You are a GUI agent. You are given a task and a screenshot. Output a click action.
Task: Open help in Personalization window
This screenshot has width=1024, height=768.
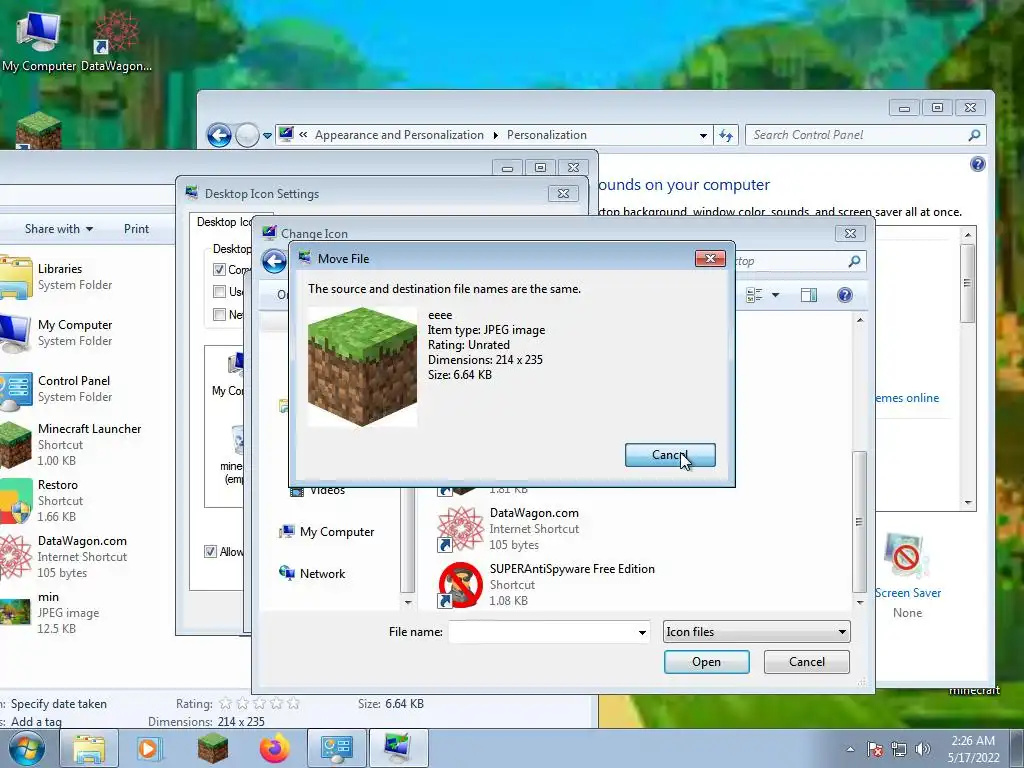(978, 164)
